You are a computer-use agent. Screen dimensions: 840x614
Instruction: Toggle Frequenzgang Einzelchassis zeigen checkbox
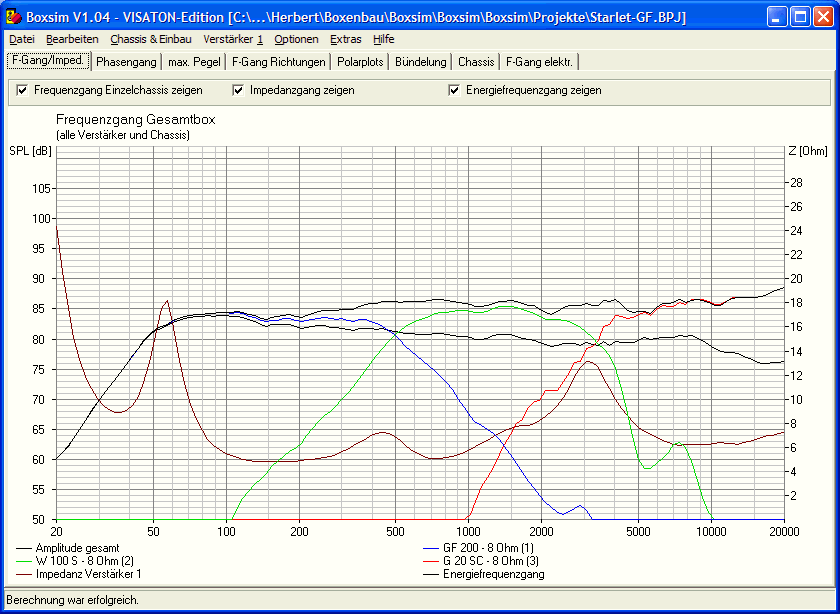pyautogui.click(x=22, y=90)
